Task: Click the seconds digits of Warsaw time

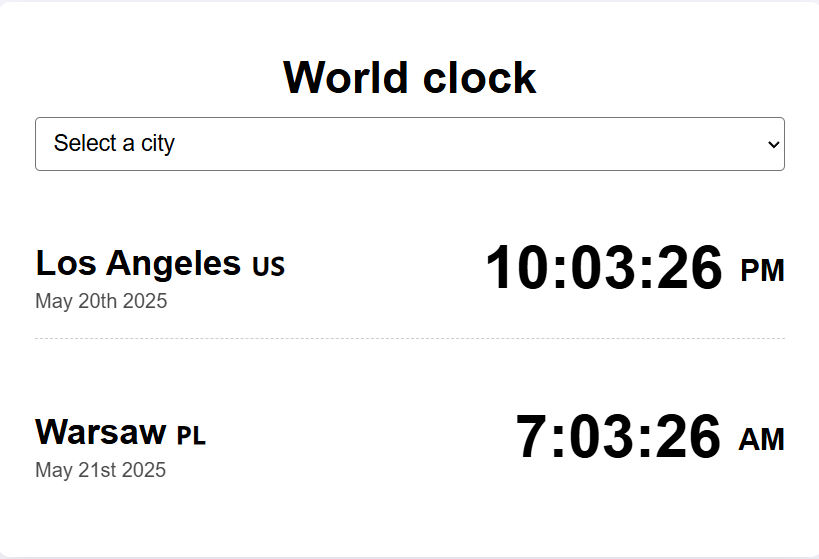Action: (x=688, y=436)
